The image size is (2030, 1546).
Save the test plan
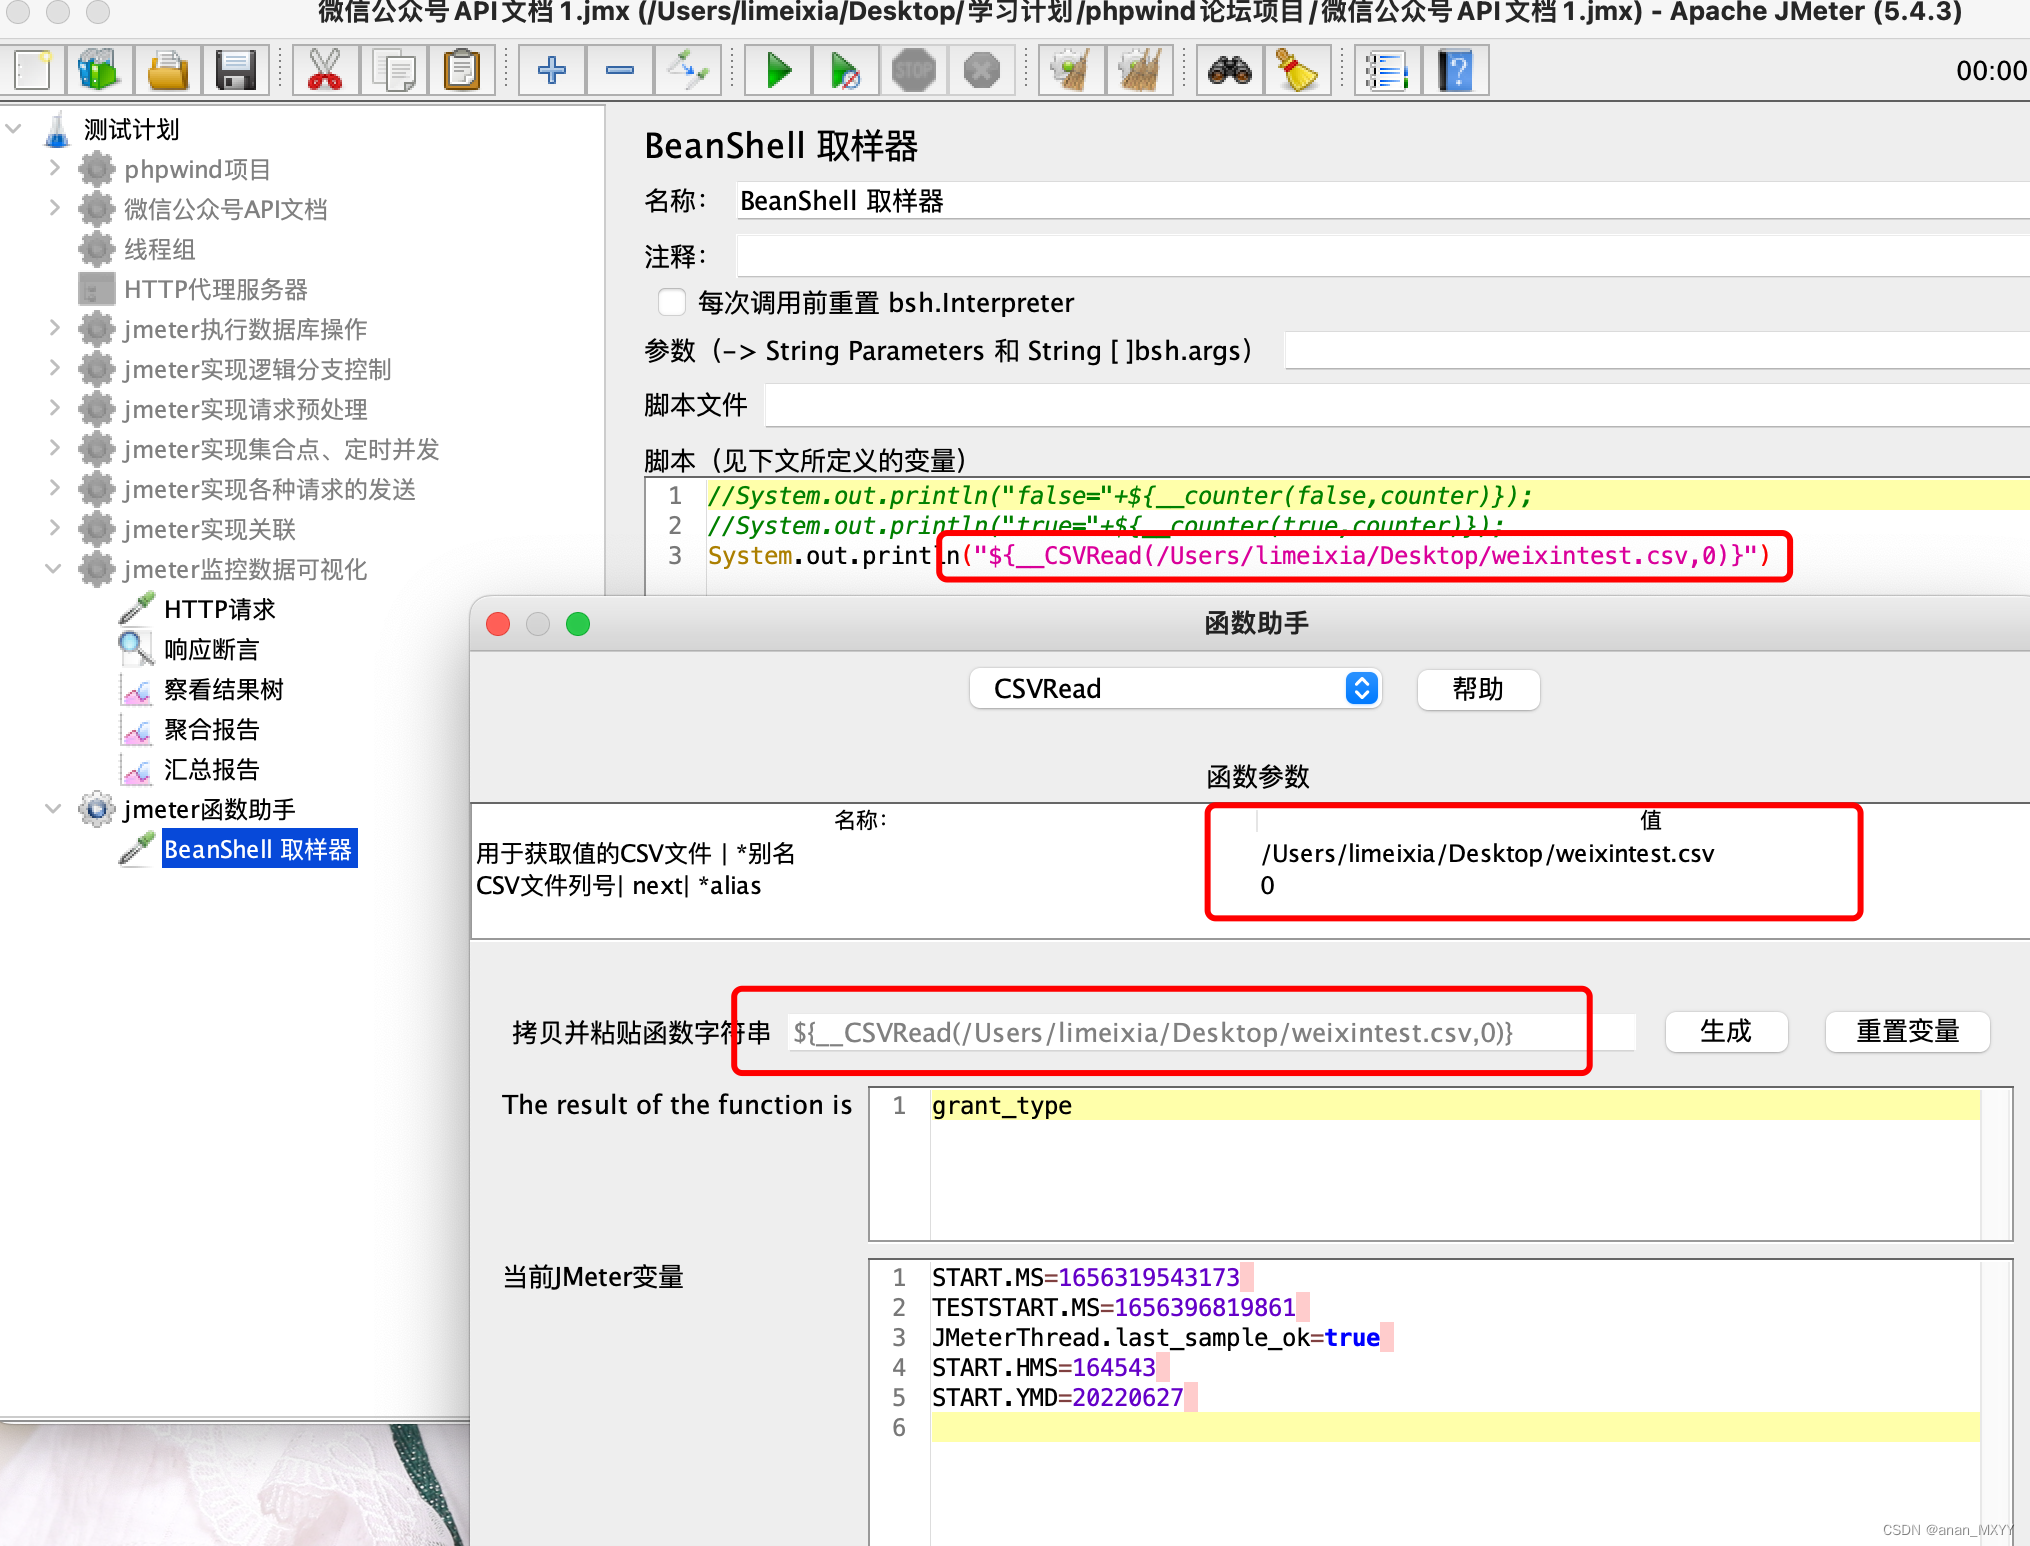point(237,70)
